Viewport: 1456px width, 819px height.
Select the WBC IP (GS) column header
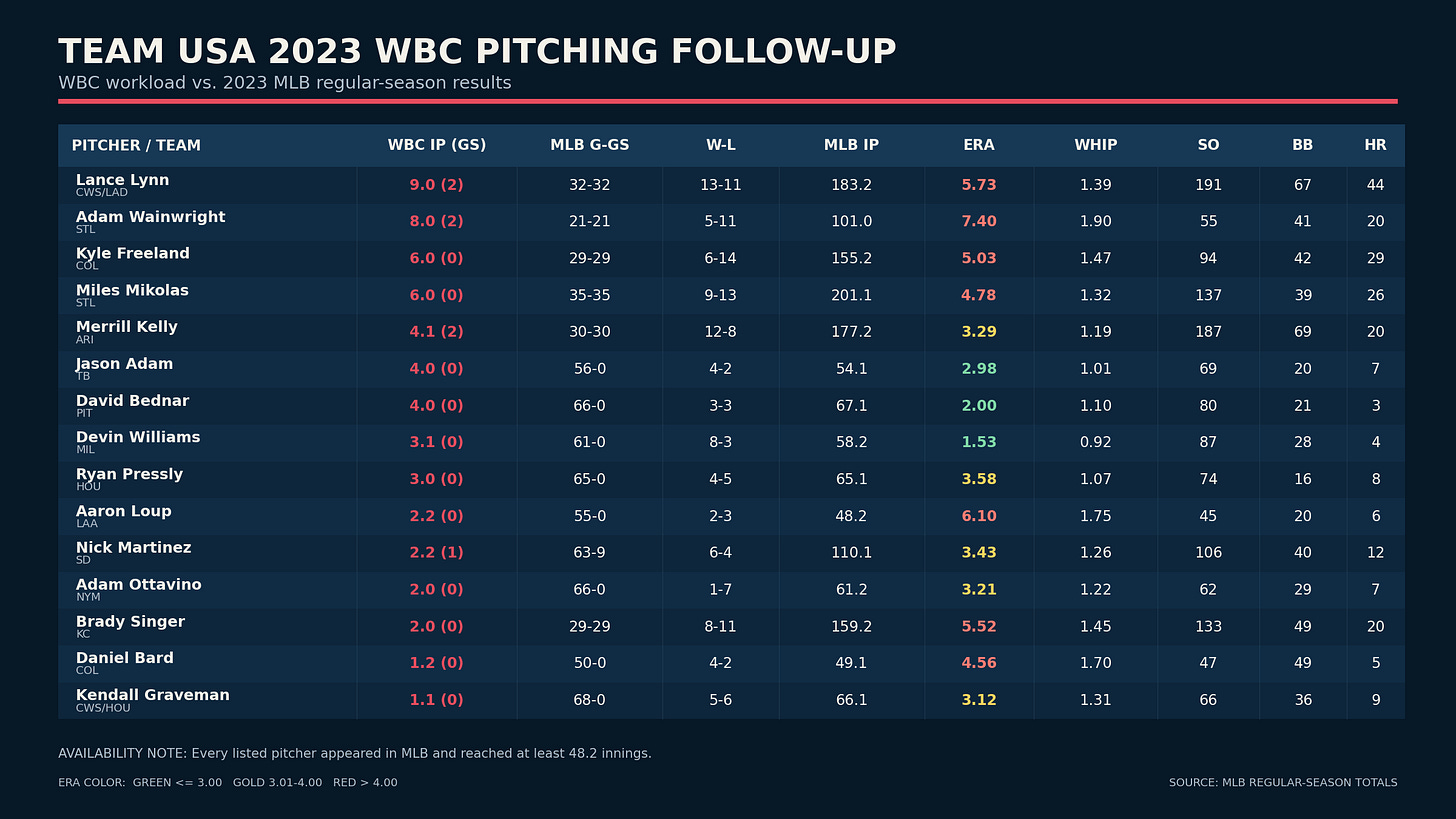coord(437,145)
